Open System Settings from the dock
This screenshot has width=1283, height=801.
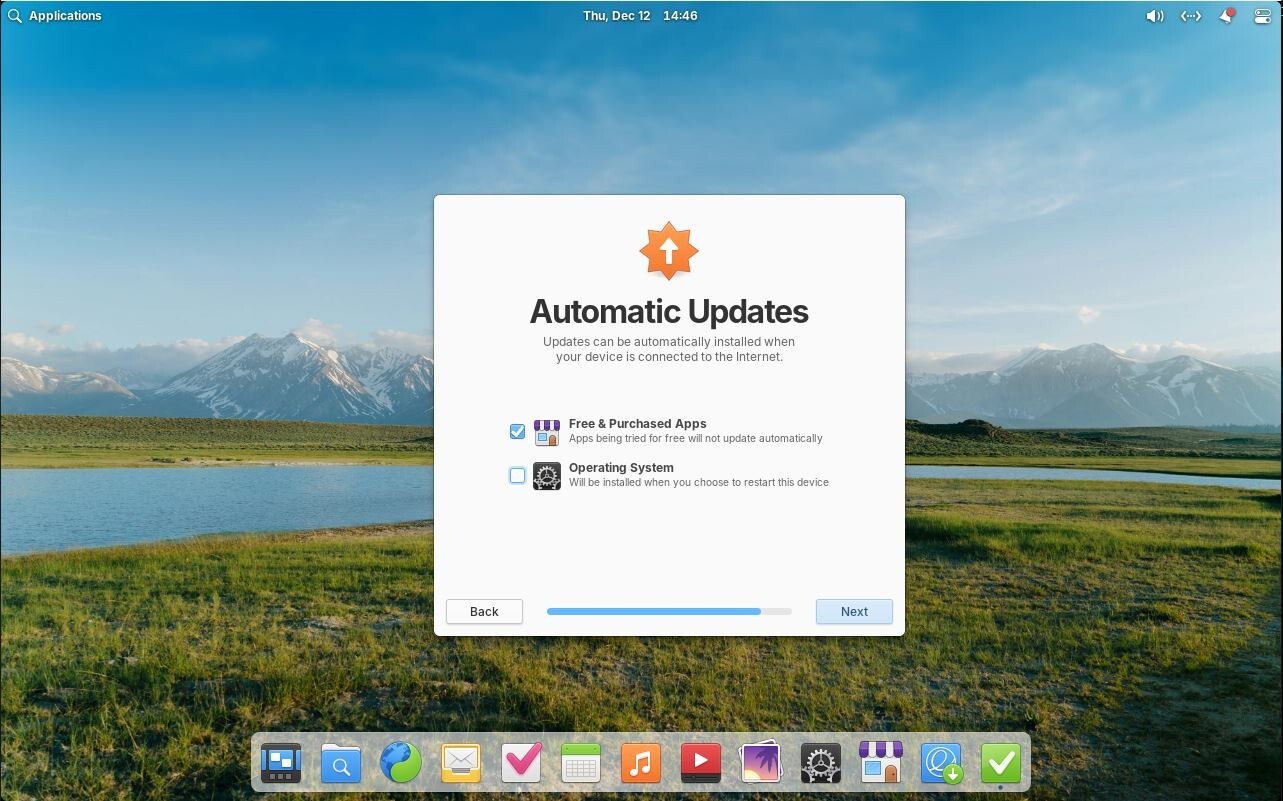(821, 763)
